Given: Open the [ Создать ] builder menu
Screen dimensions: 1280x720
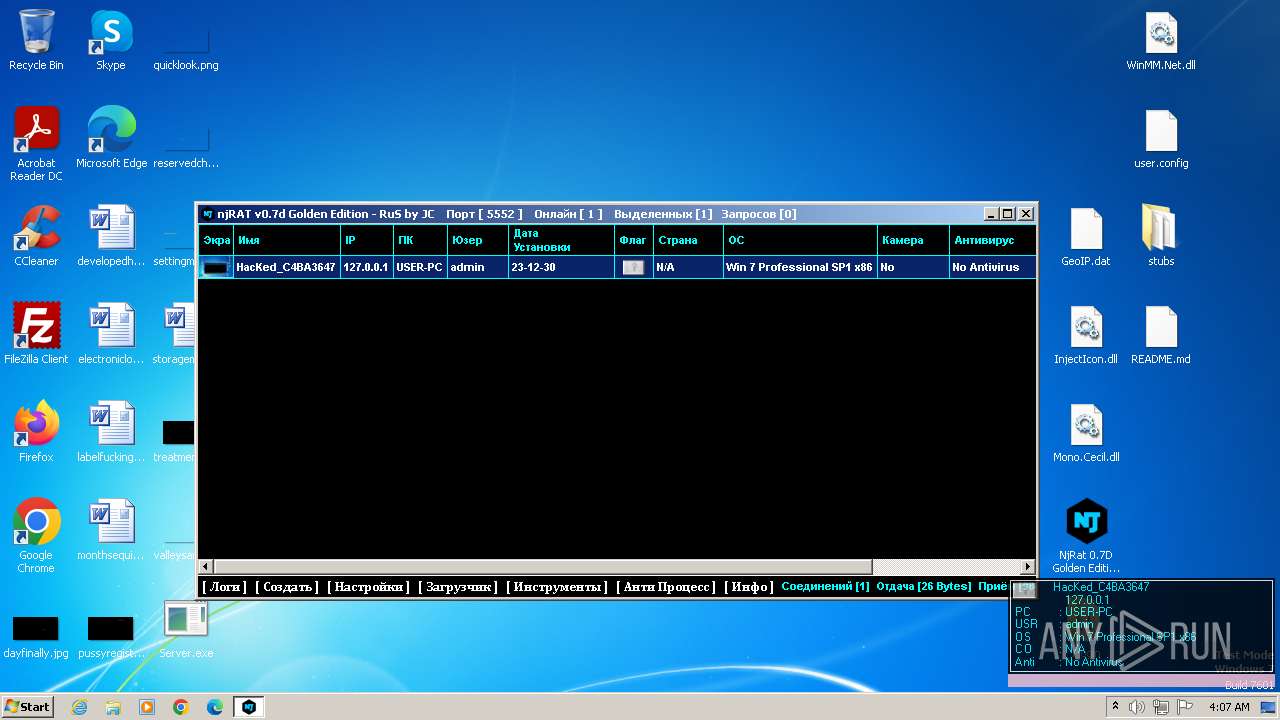Looking at the screenshot, I should [287, 587].
